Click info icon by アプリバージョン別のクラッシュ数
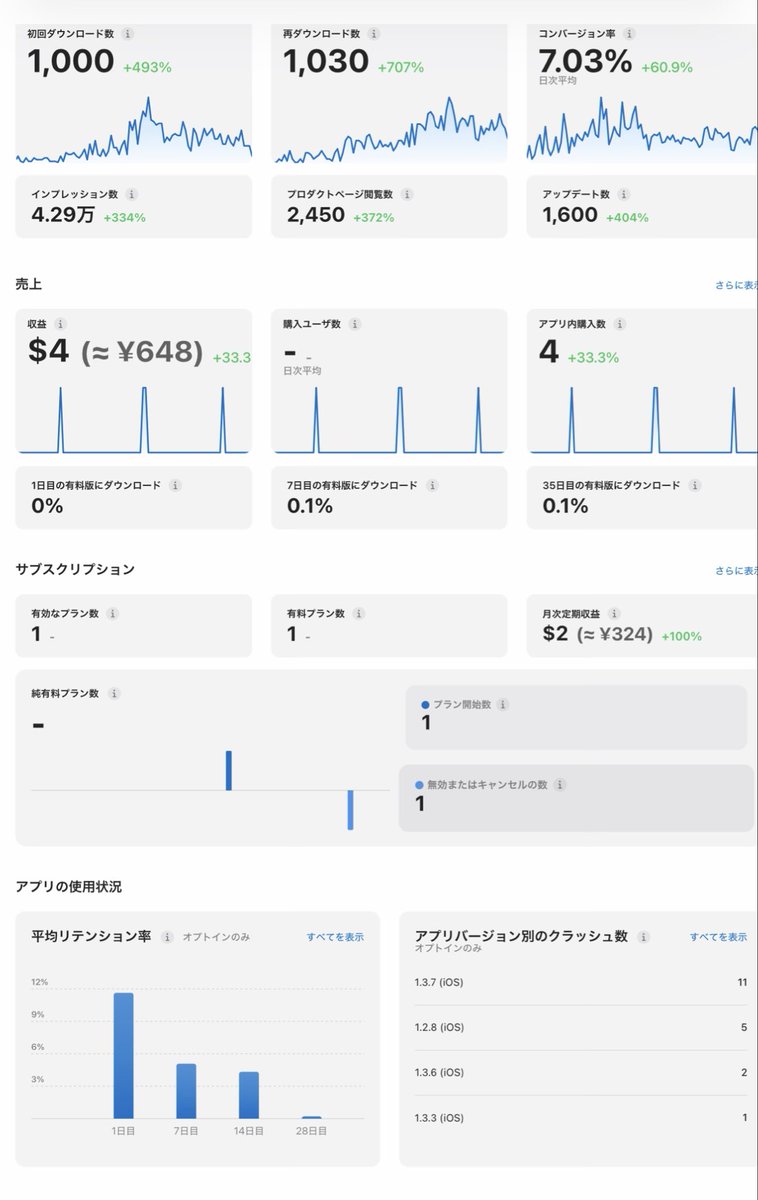The height and width of the screenshot is (1200, 758). 643,937
